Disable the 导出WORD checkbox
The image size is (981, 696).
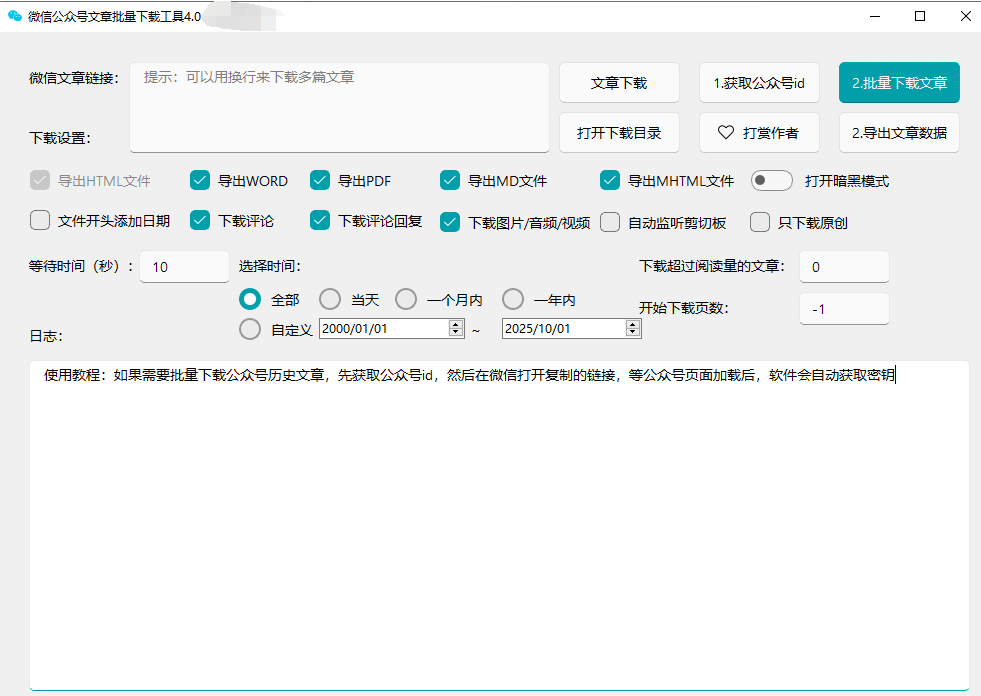pyautogui.click(x=199, y=180)
